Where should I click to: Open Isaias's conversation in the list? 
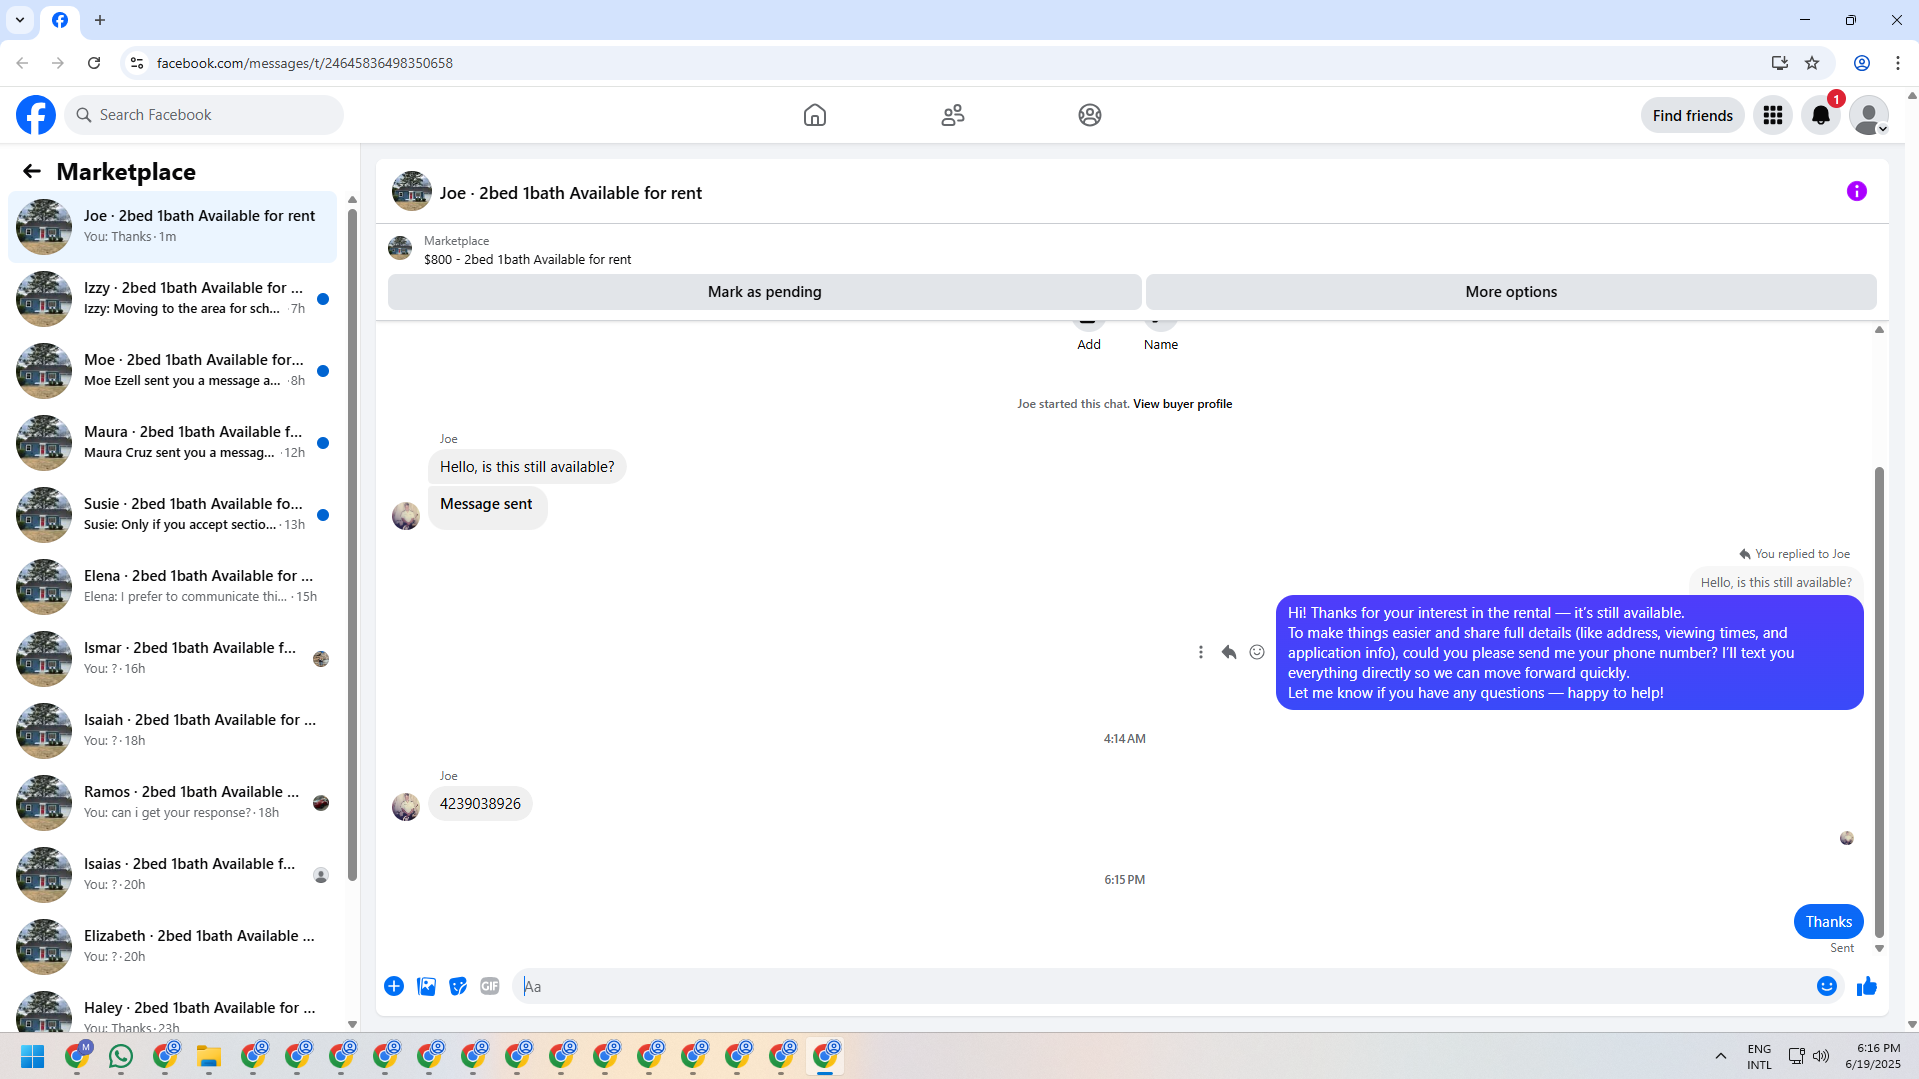click(x=172, y=874)
